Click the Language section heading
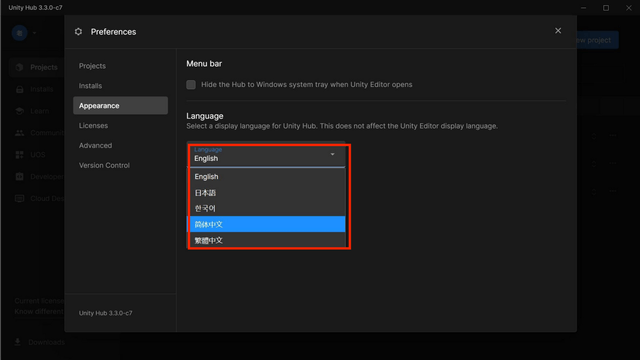Screen dimensions: 640x360 (x=205, y=116)
